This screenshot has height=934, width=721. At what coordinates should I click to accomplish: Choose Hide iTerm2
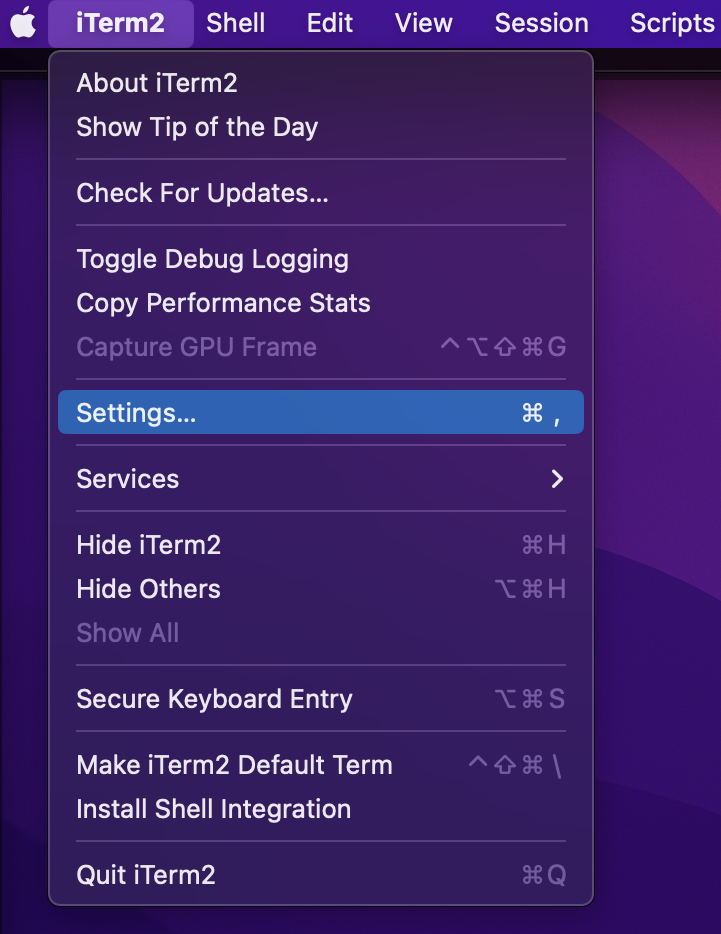321,545
